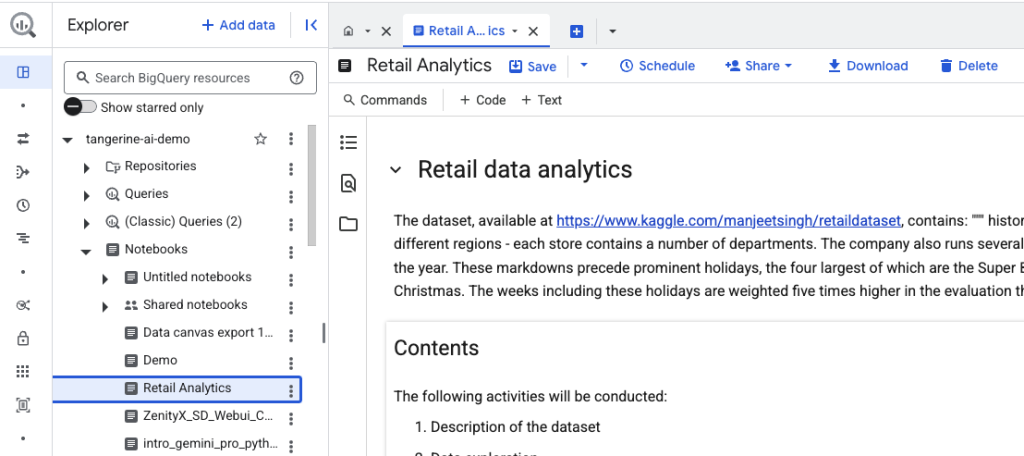
Task: Add a Code cell
Action: [x=483, y=100]
